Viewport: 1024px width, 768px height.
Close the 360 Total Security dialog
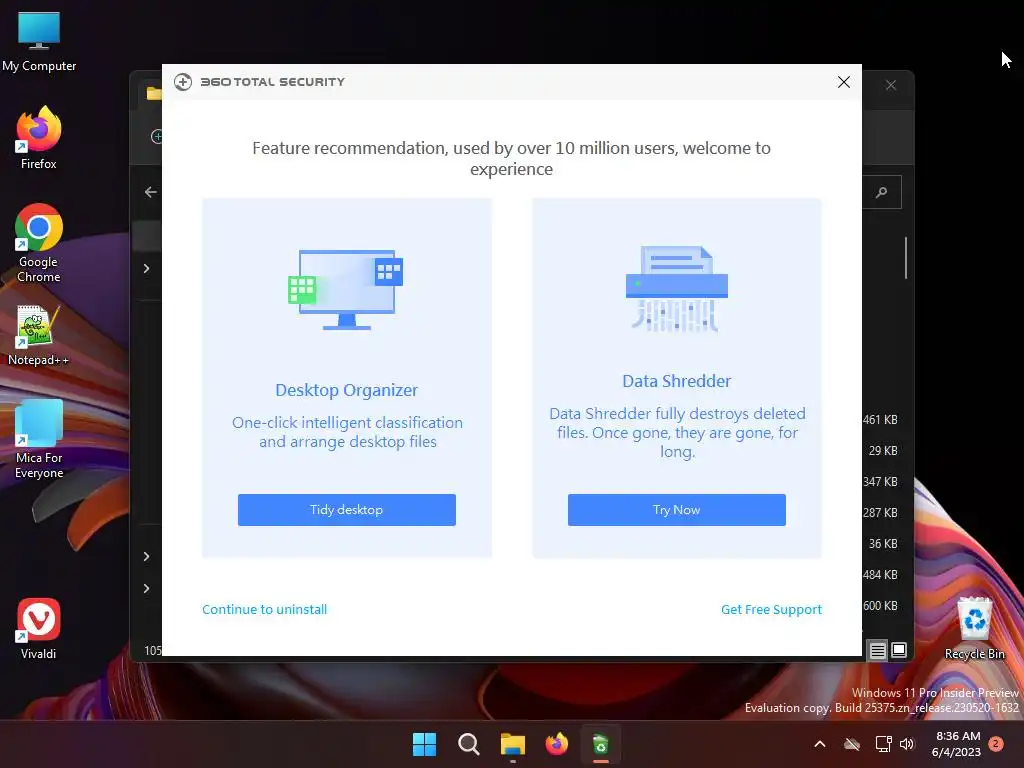(x=844, y=82)
